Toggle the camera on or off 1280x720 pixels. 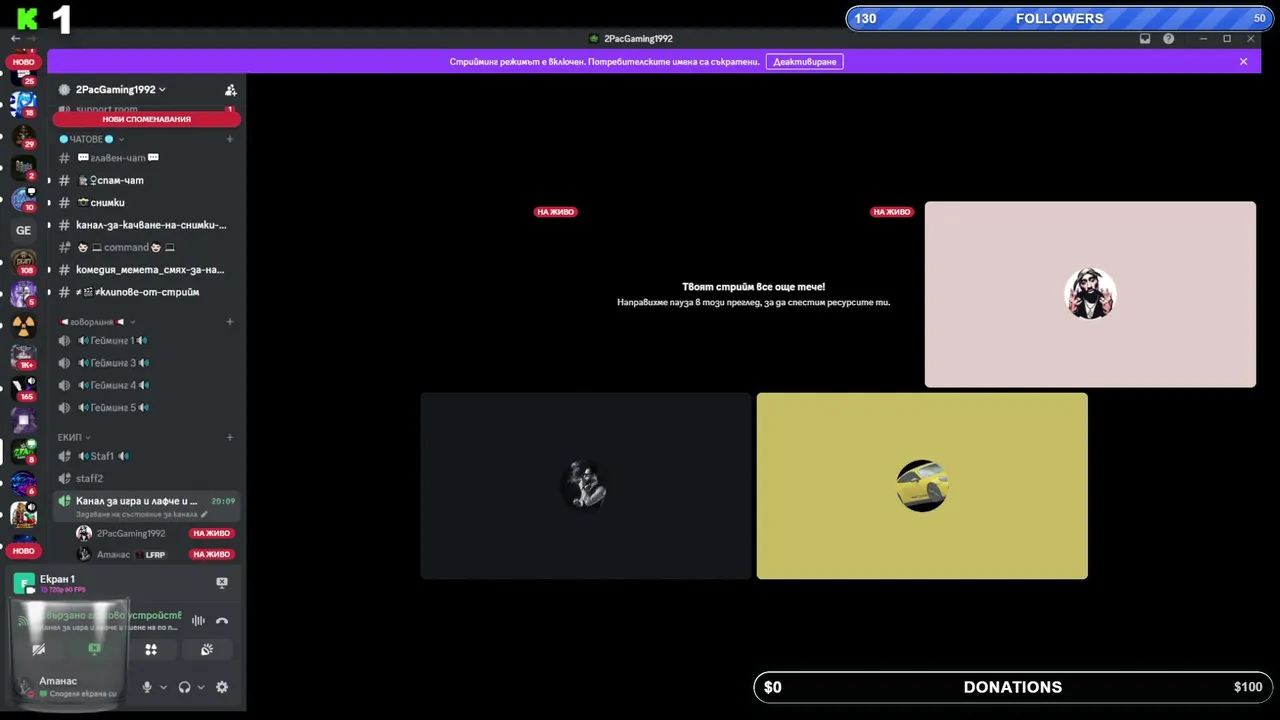[x=39, y=649]
